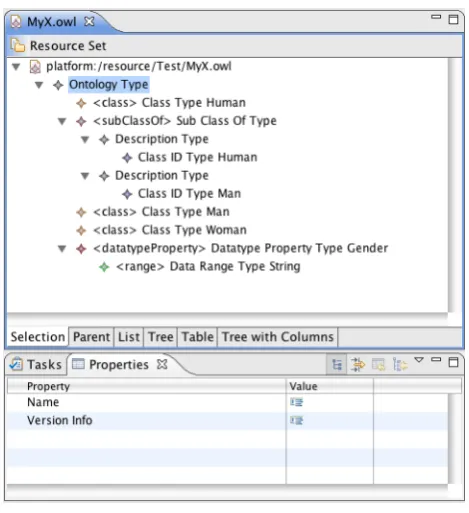Minimize the Properties view pane
The width and height of the screenshot is (469, 513).
click(436, 360)
